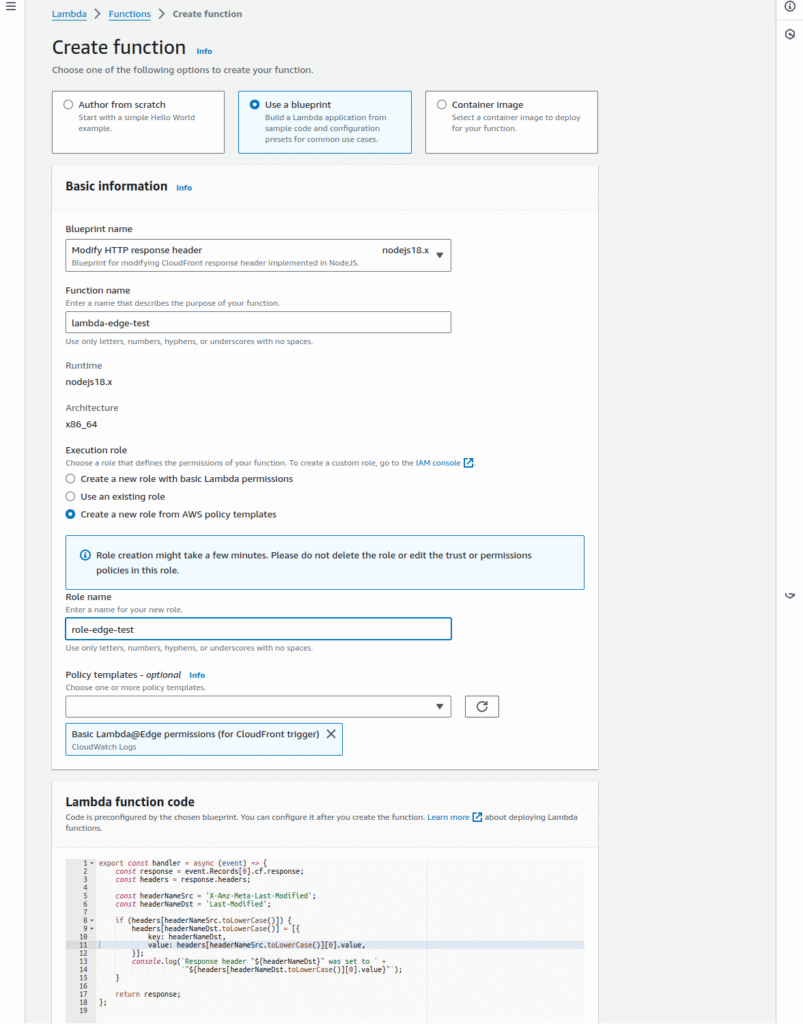The width and height of the screenshot is (803, 1024).
Task: Open the Policy templates dropdown
Action: coord(258,707)
